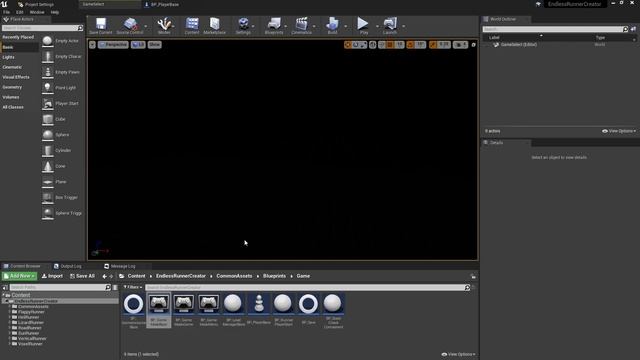This screenshot has height=360, width=640.
Task: Select the Visual Effects category
Action: click(16, 77)
